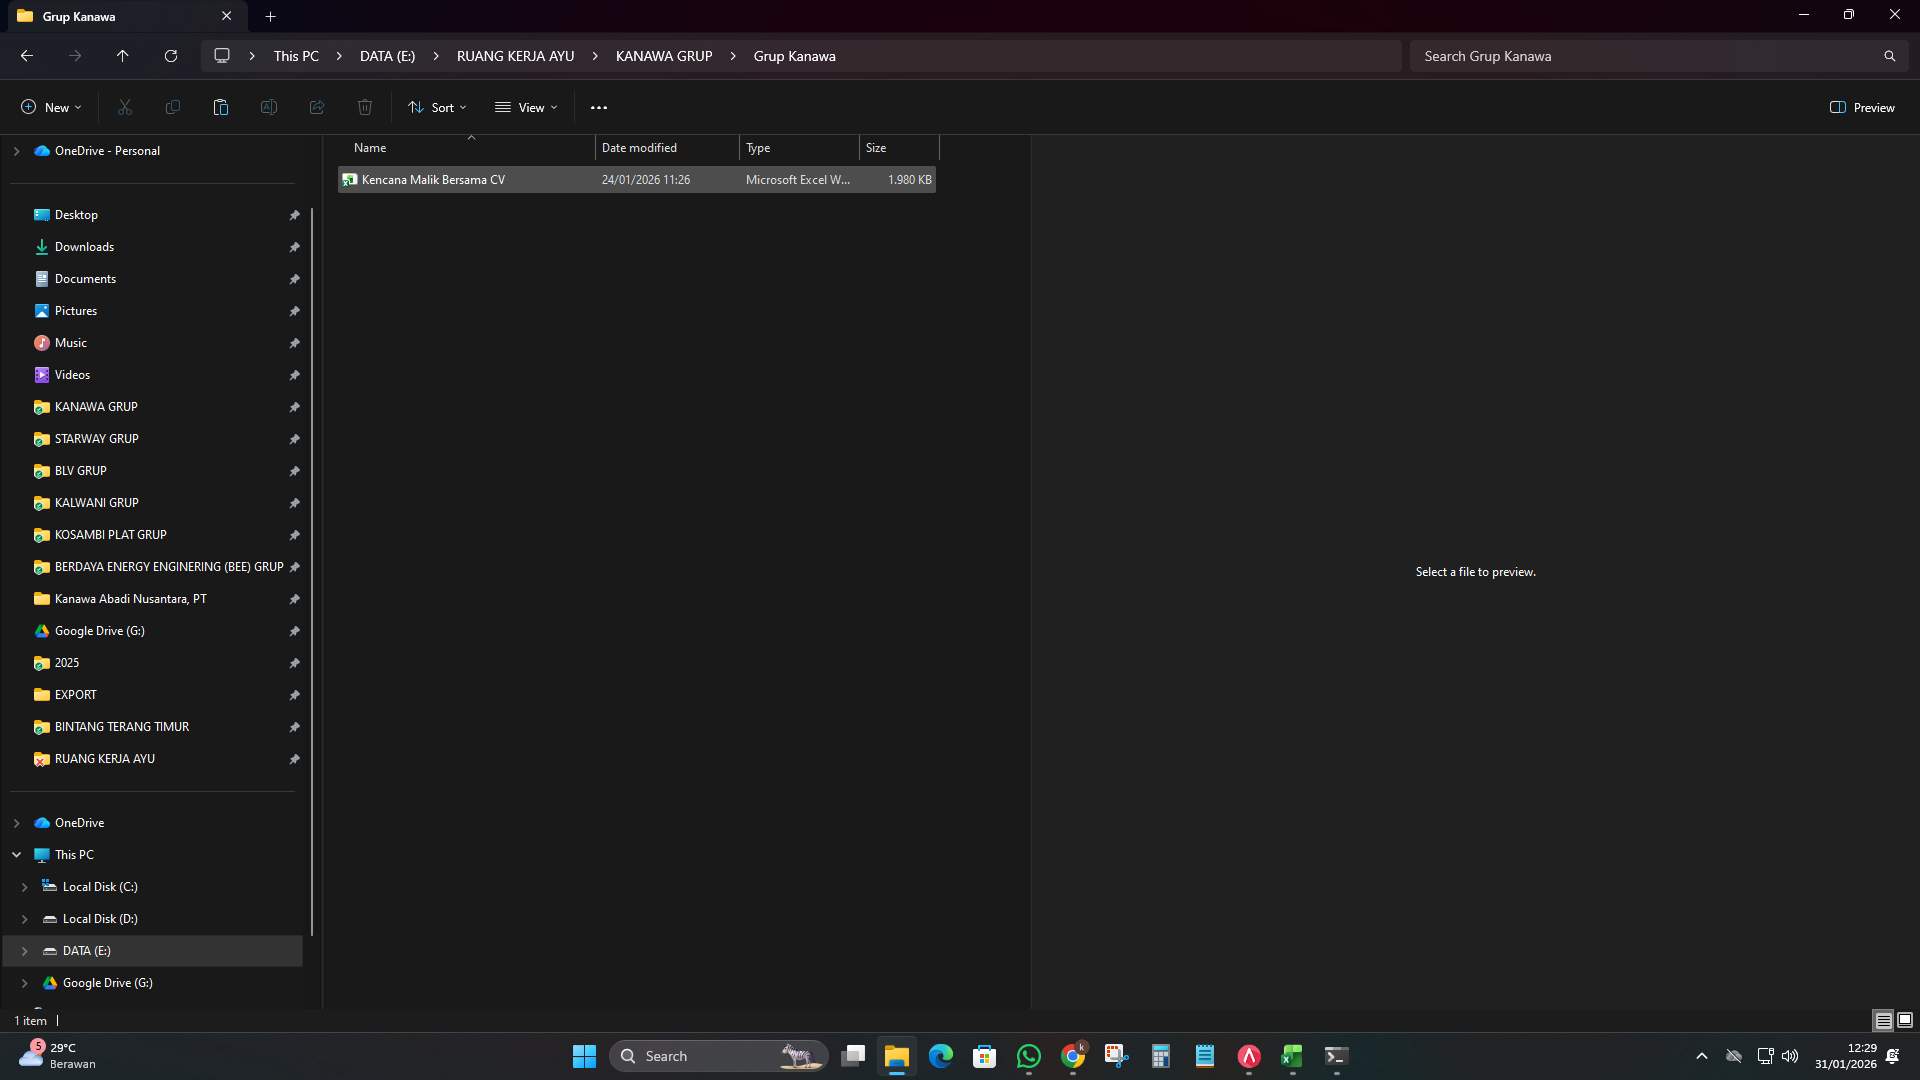Screen dimensions: 1920x1080
Task: Paste from clipboard using the paste icon
Action: pos(220,107)
